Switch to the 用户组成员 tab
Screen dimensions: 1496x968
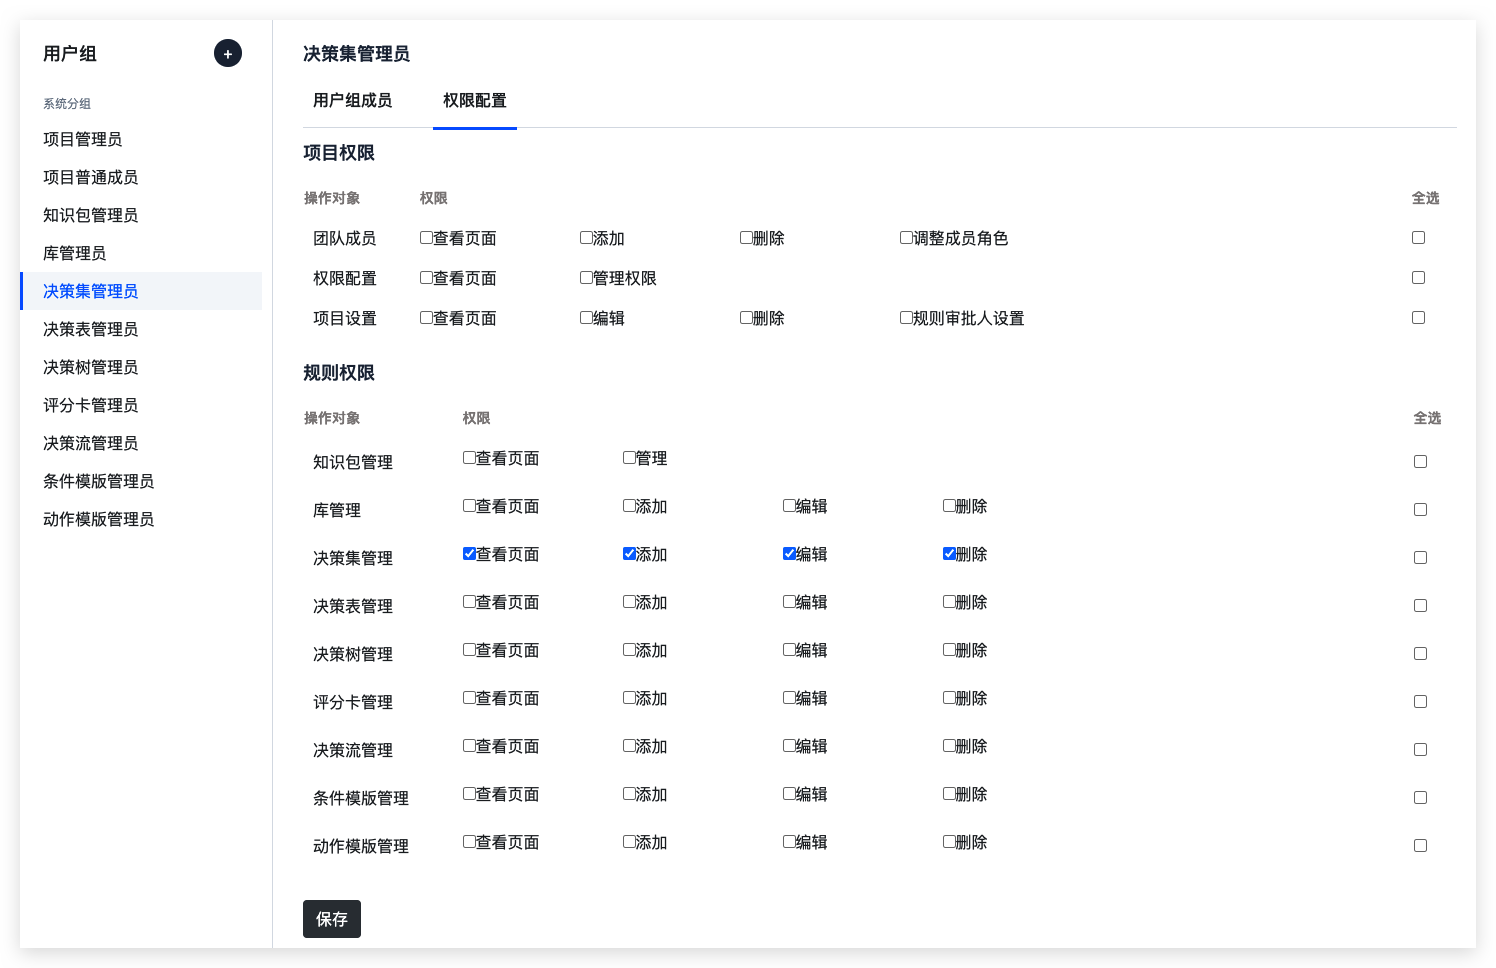(352, 101)
